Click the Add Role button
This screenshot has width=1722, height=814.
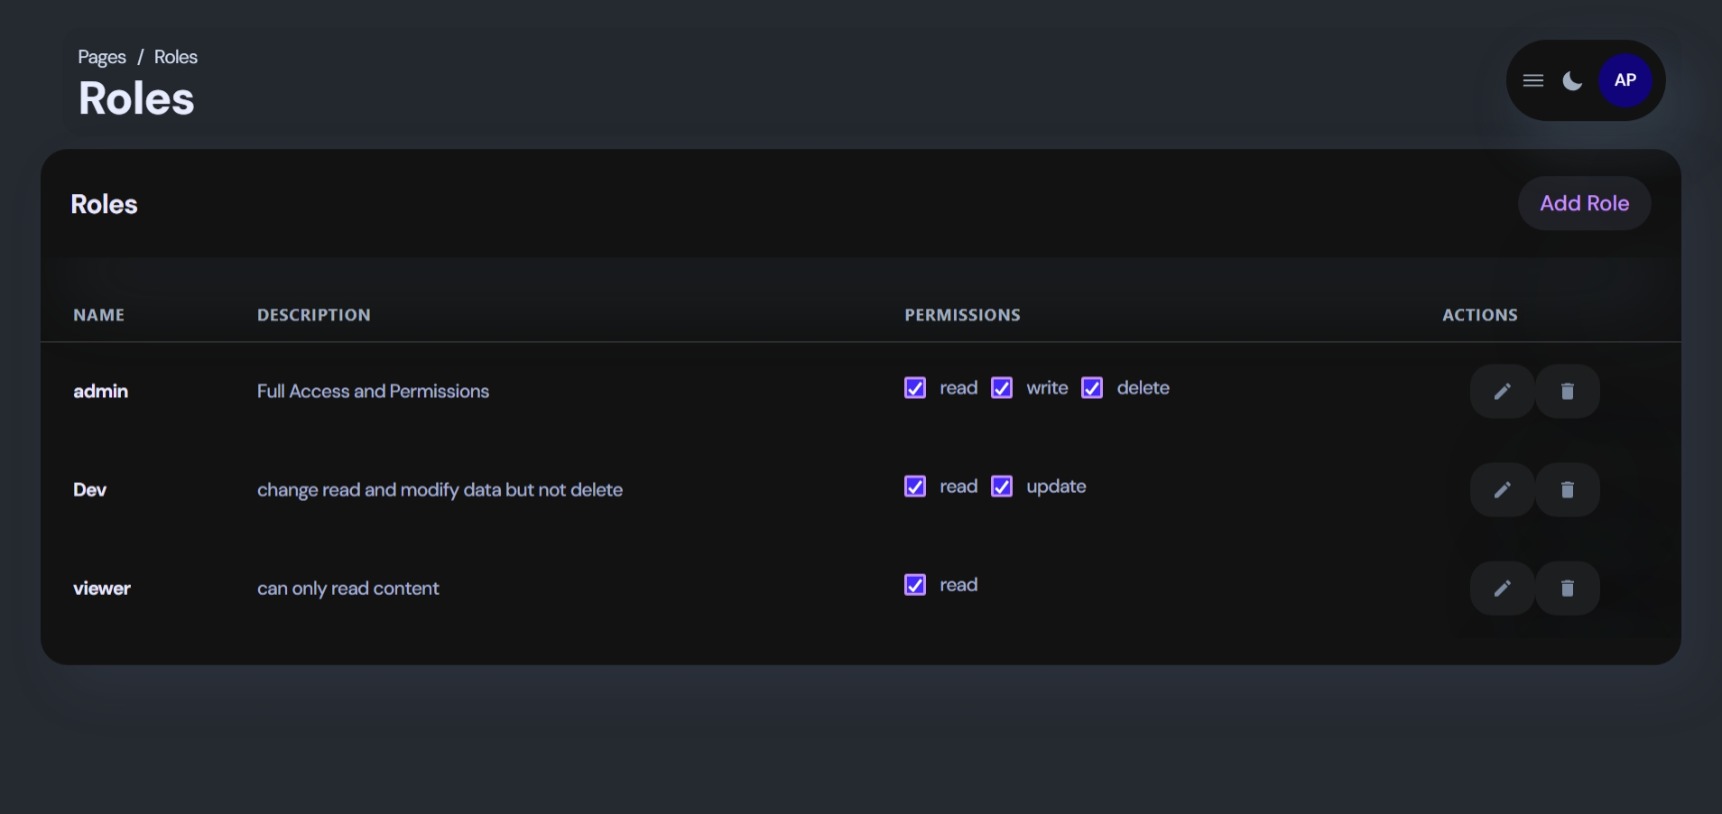pyautogui.click(x=1584, y=203)
